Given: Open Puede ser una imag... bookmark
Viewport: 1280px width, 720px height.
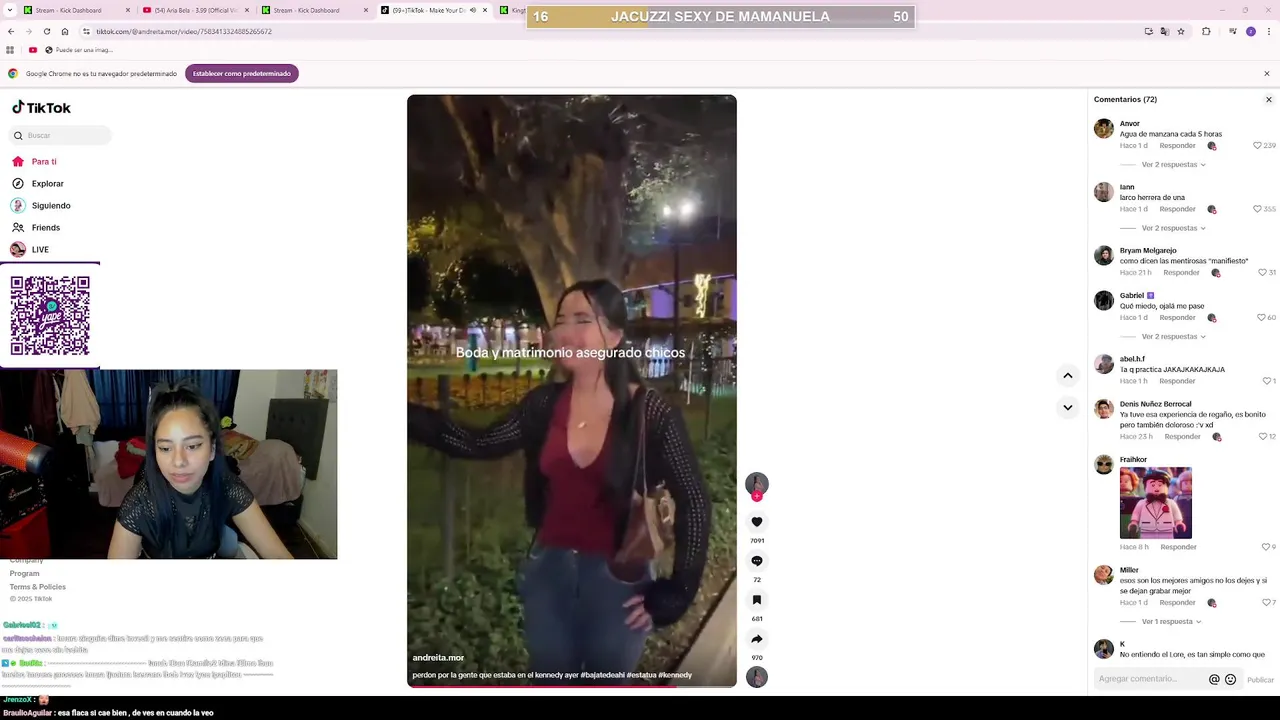Looking at the screenshot, I should pos(78,50).
